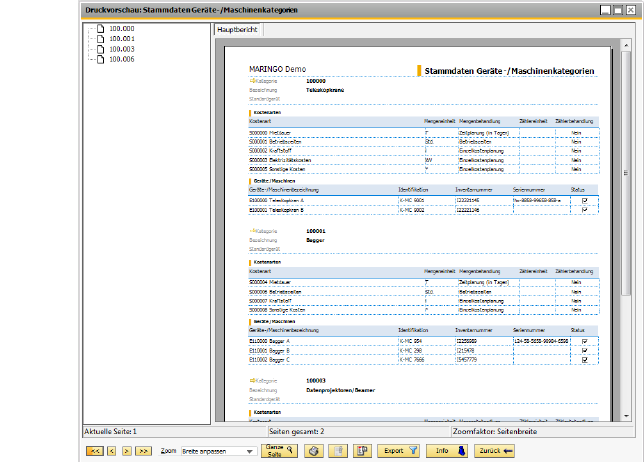Click the category number 100003 in the report
644x462 pixels.
(x=316, y=381)
